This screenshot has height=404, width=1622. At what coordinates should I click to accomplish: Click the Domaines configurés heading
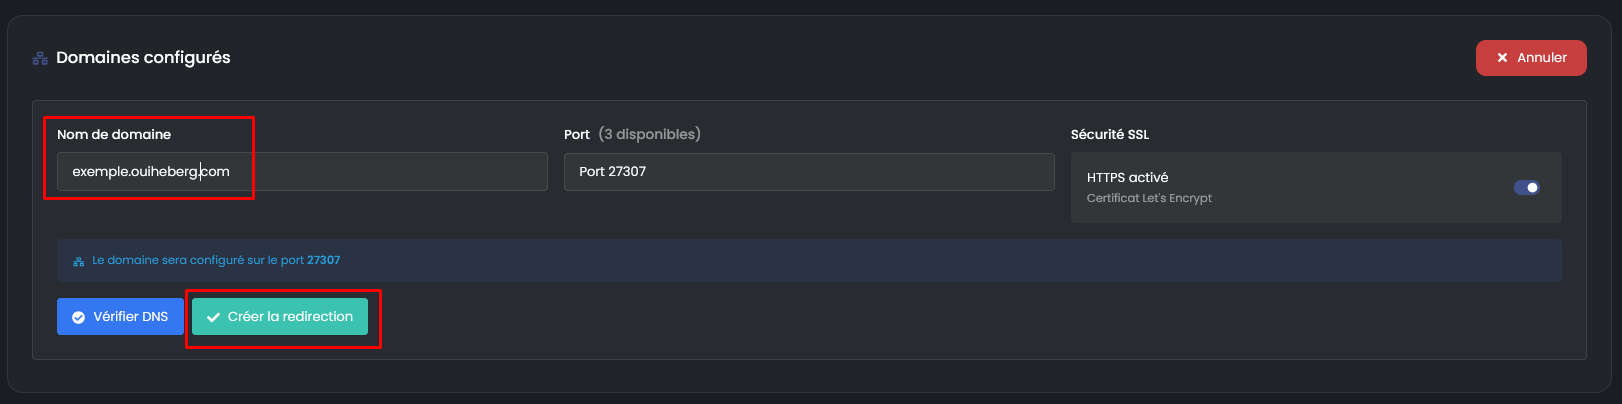click(x=143, y=58)
